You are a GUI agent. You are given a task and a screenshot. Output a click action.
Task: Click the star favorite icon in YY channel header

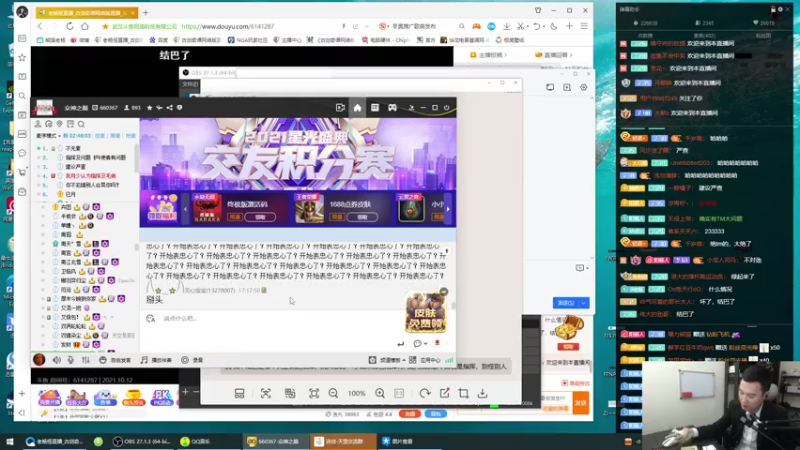tap(149, 108)
